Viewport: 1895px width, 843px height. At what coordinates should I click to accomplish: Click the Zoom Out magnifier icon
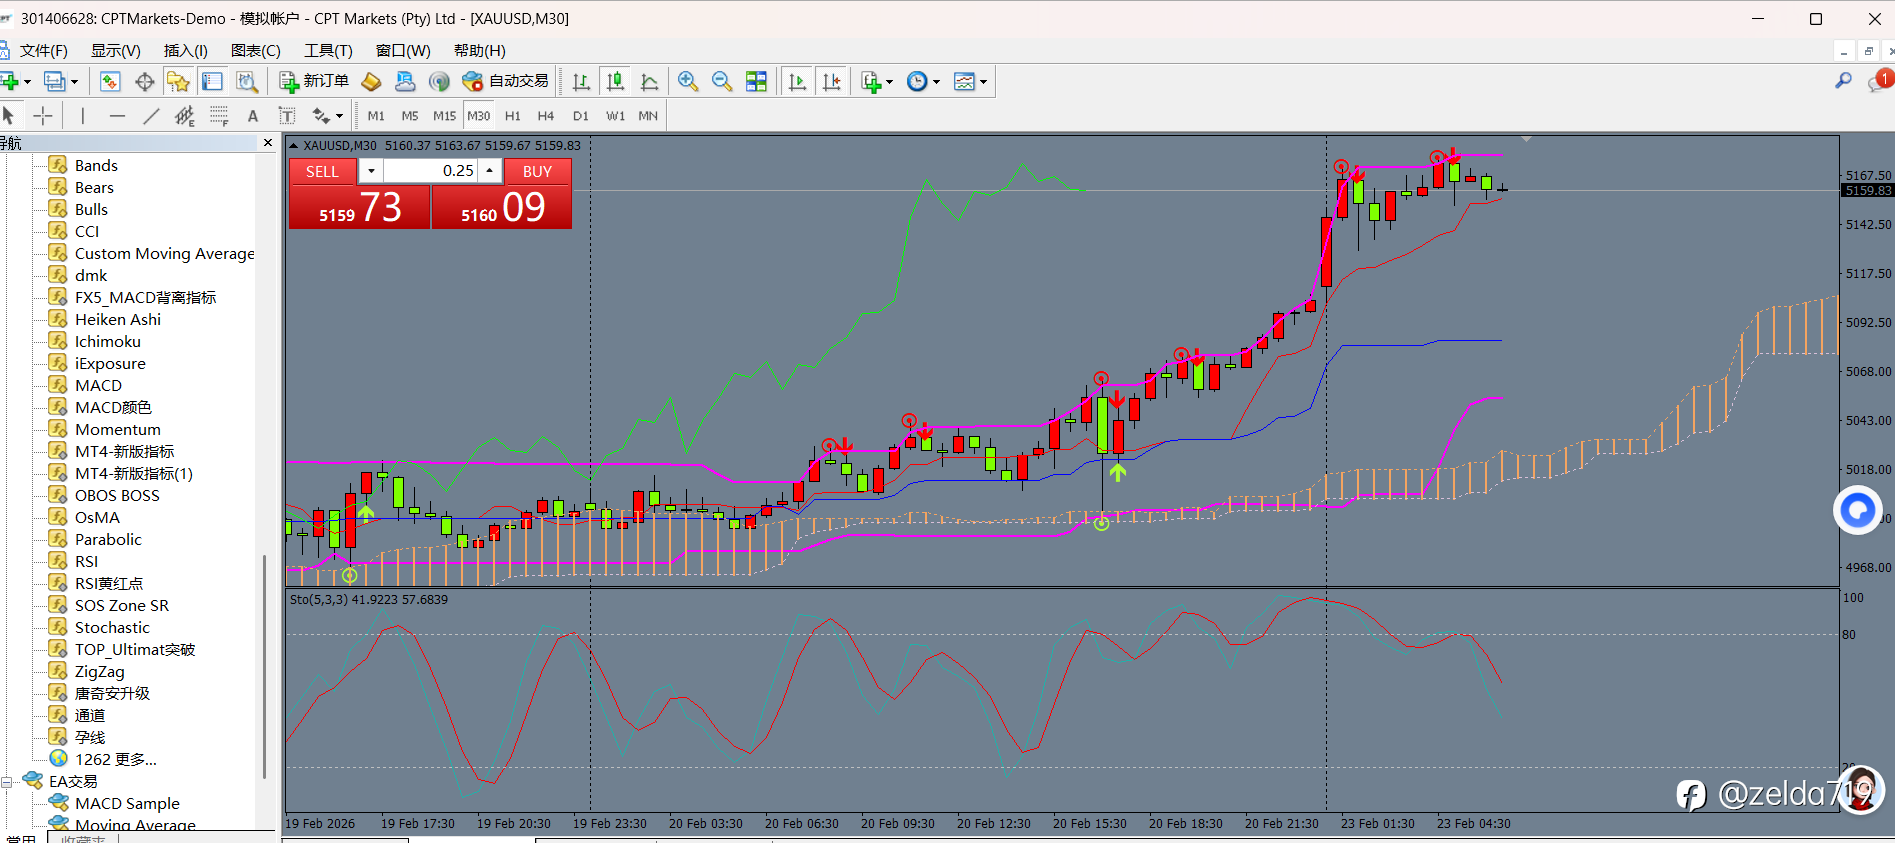(722, 82)
